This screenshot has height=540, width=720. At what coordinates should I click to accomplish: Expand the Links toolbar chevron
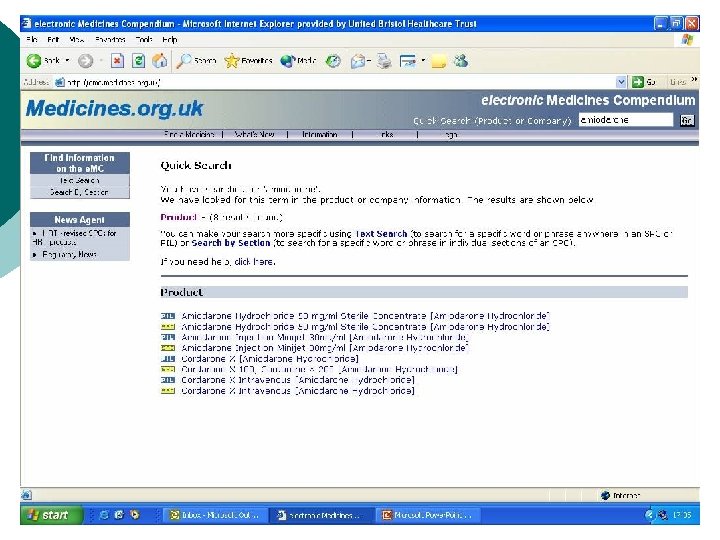click(694, 80)
